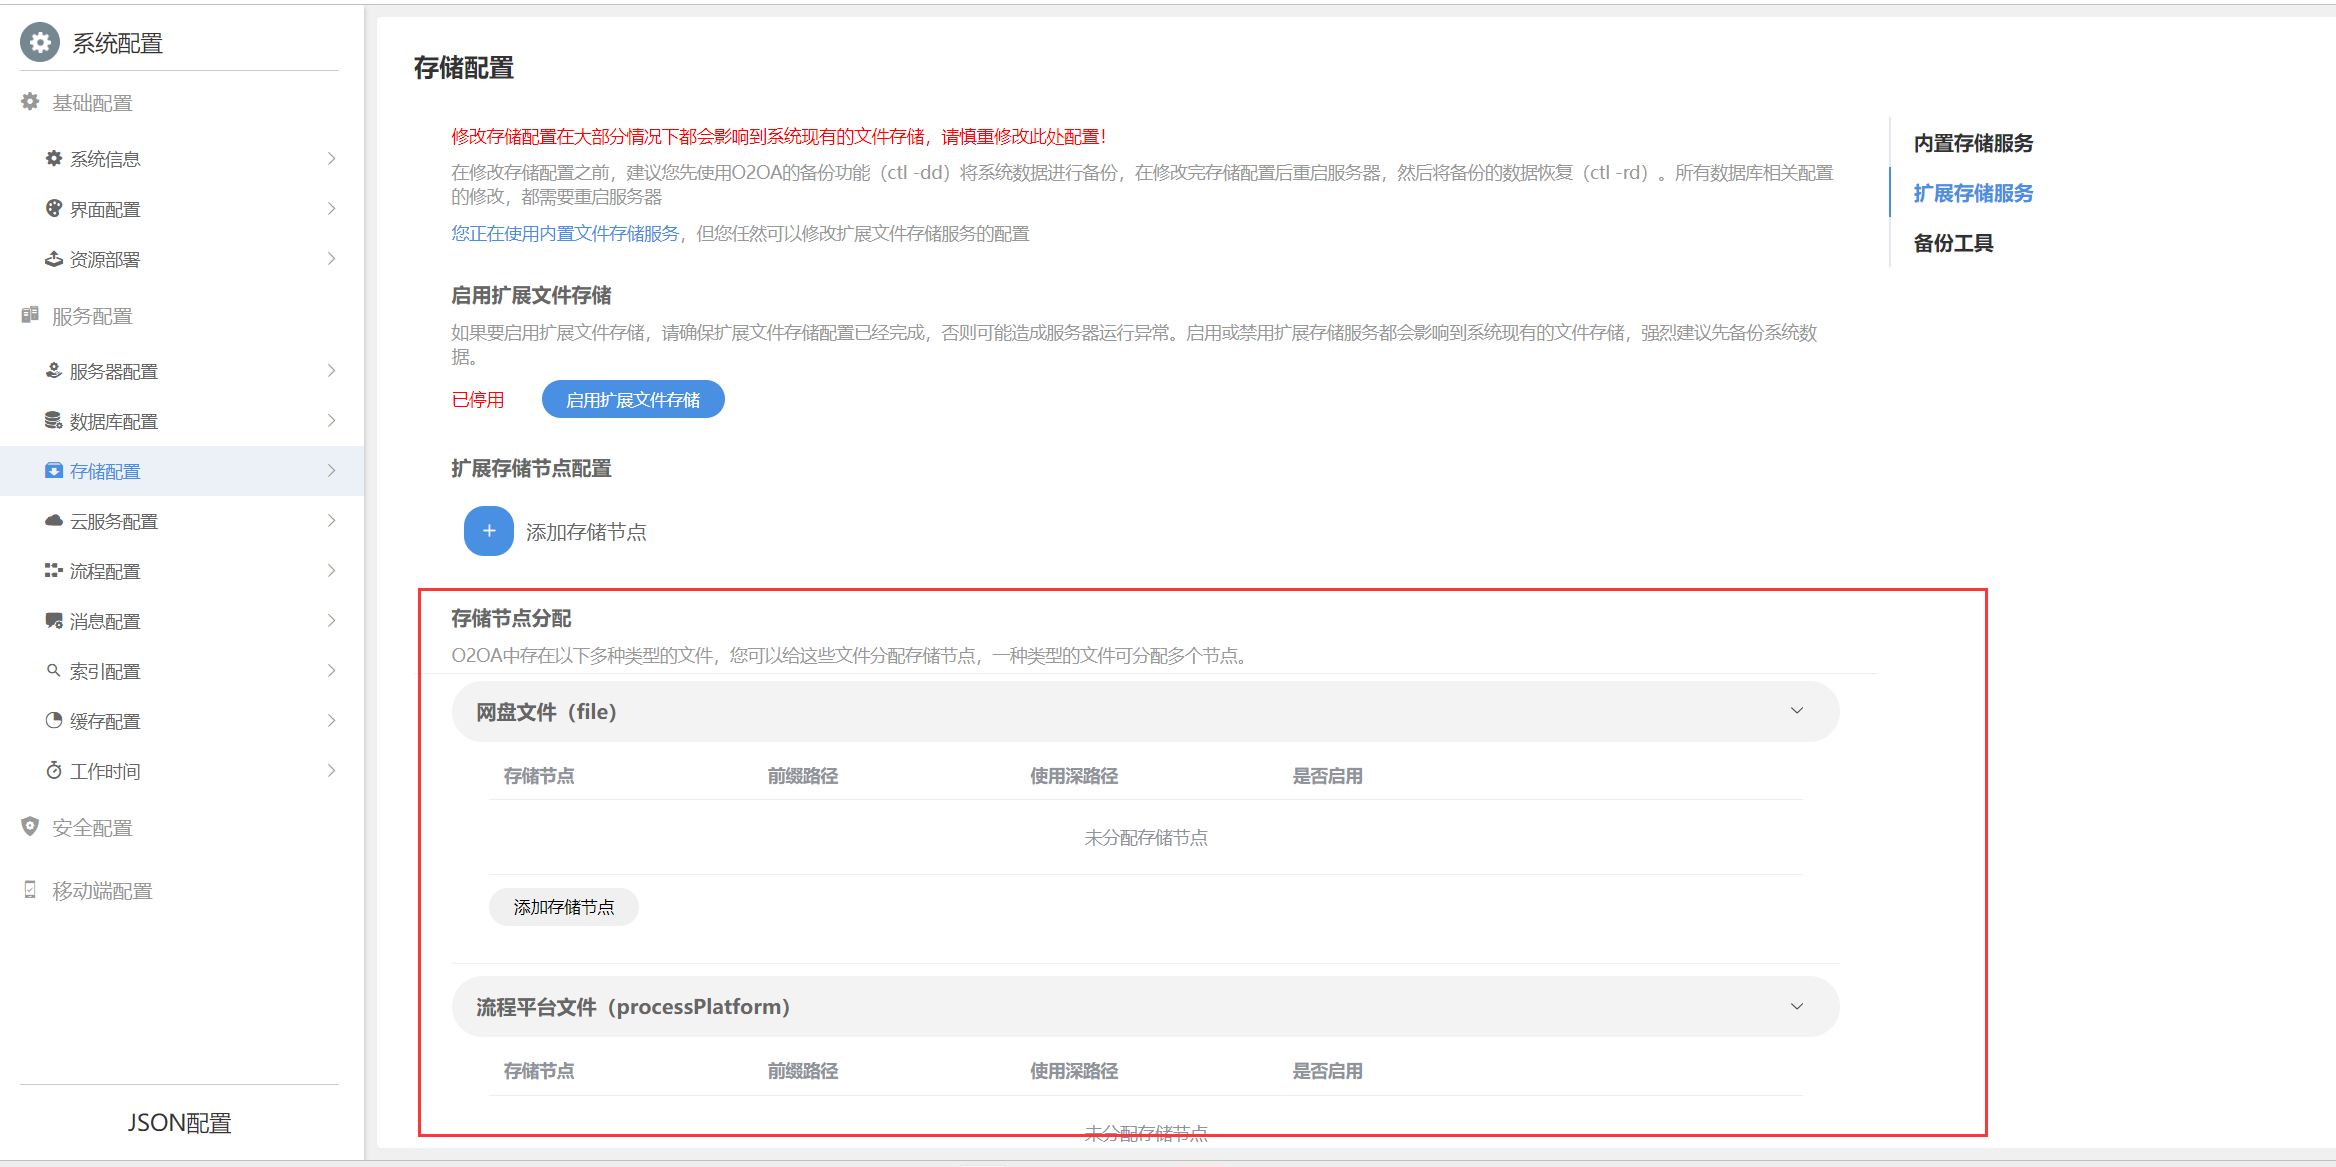The width and height of the screenshot is (2336, 1167).
Task: Click the work time clock icon
Action: click(54, 771)
